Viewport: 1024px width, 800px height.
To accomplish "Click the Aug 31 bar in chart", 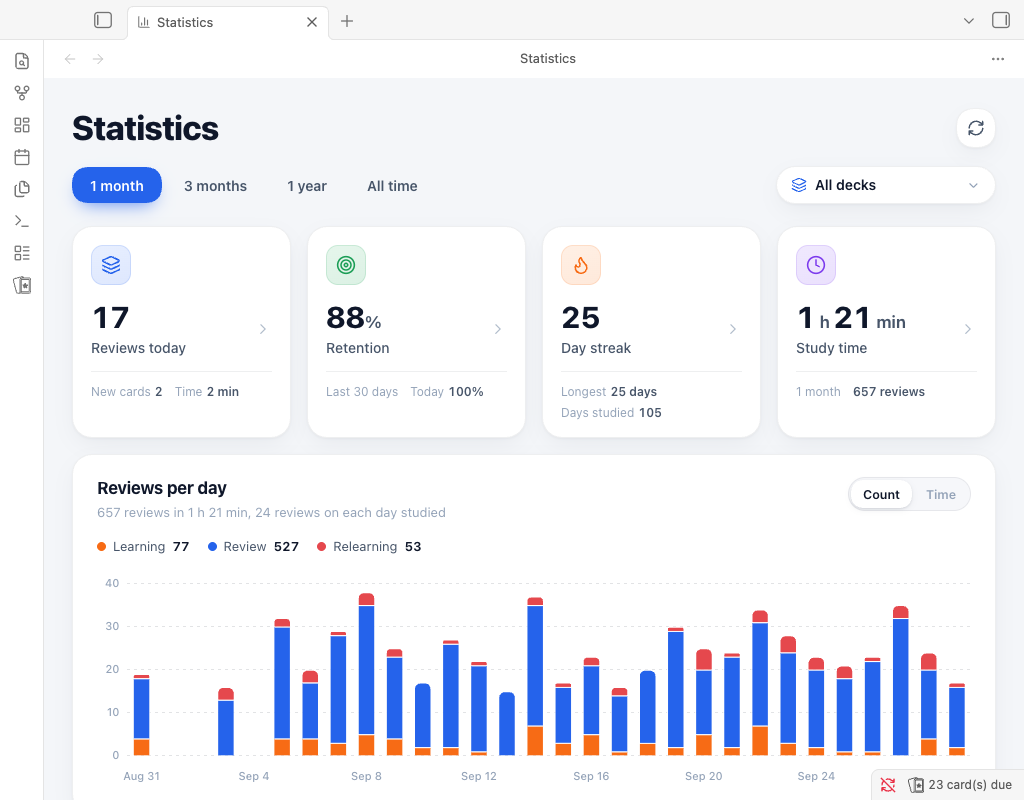I will pyautogui.click(x=142, y=715).
